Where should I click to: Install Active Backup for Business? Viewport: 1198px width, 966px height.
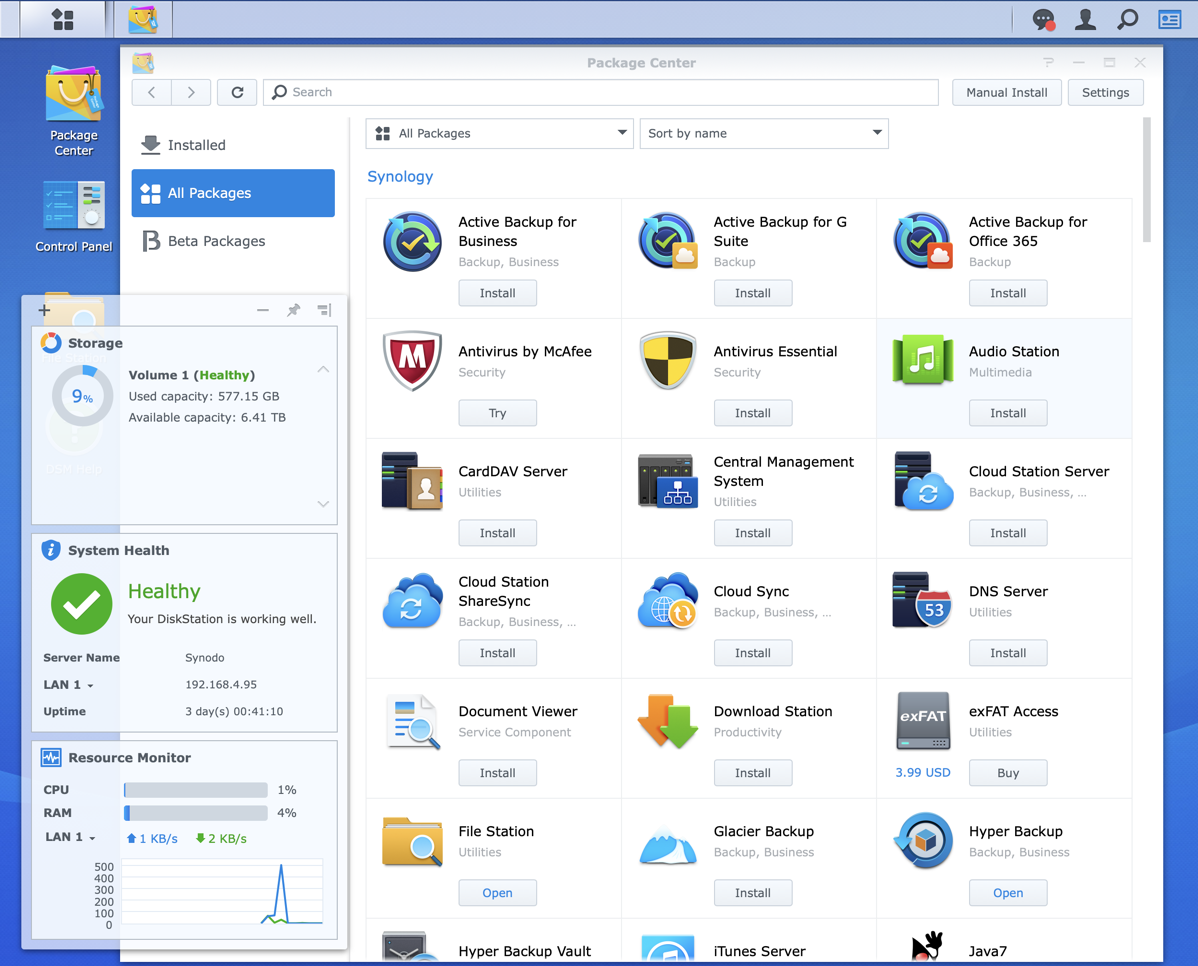[x=497, y=293]
